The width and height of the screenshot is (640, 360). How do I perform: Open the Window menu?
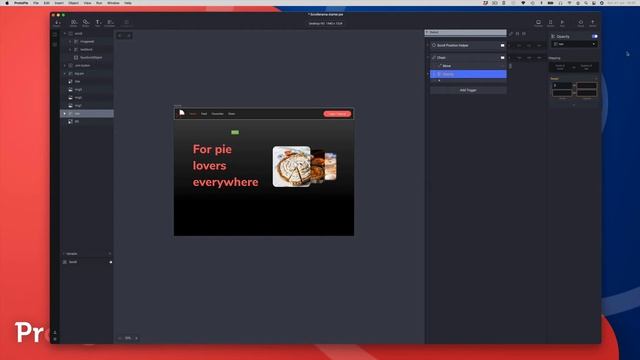point(113,3)
